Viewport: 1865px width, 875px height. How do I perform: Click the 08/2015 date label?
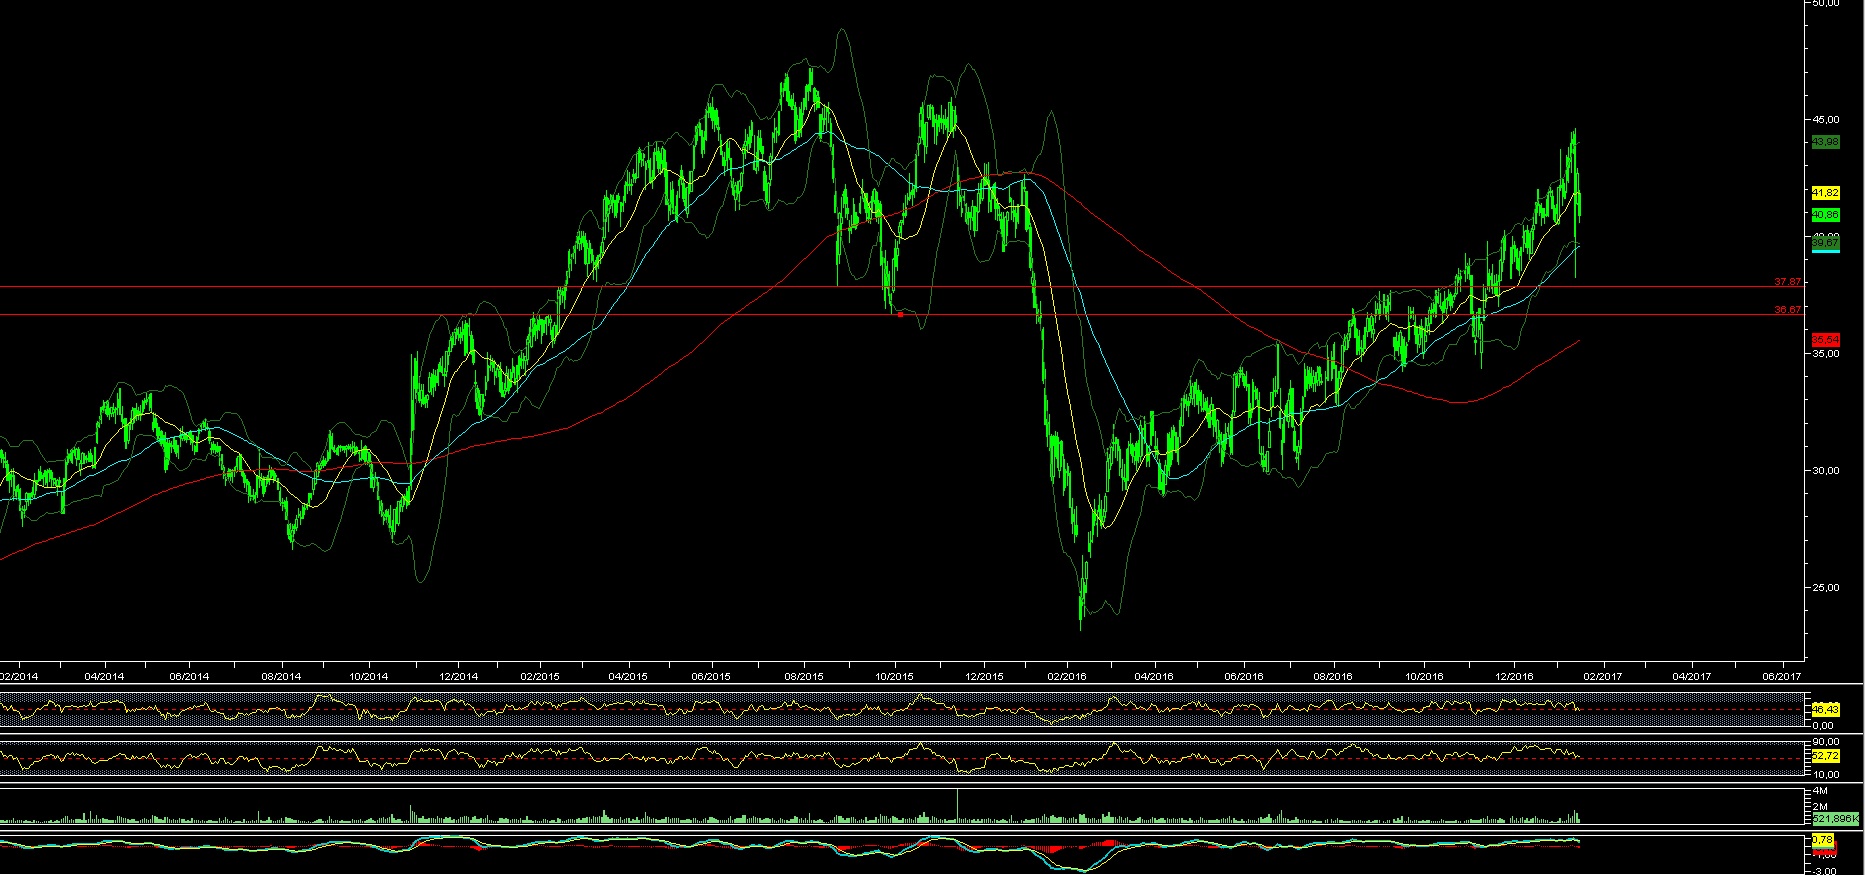803,676
